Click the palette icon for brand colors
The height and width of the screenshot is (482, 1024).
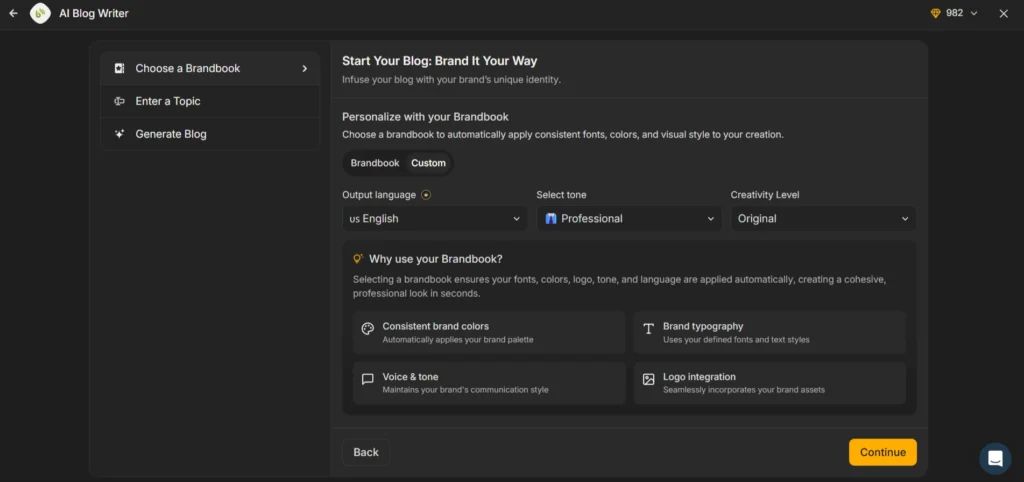click(368, 329)
